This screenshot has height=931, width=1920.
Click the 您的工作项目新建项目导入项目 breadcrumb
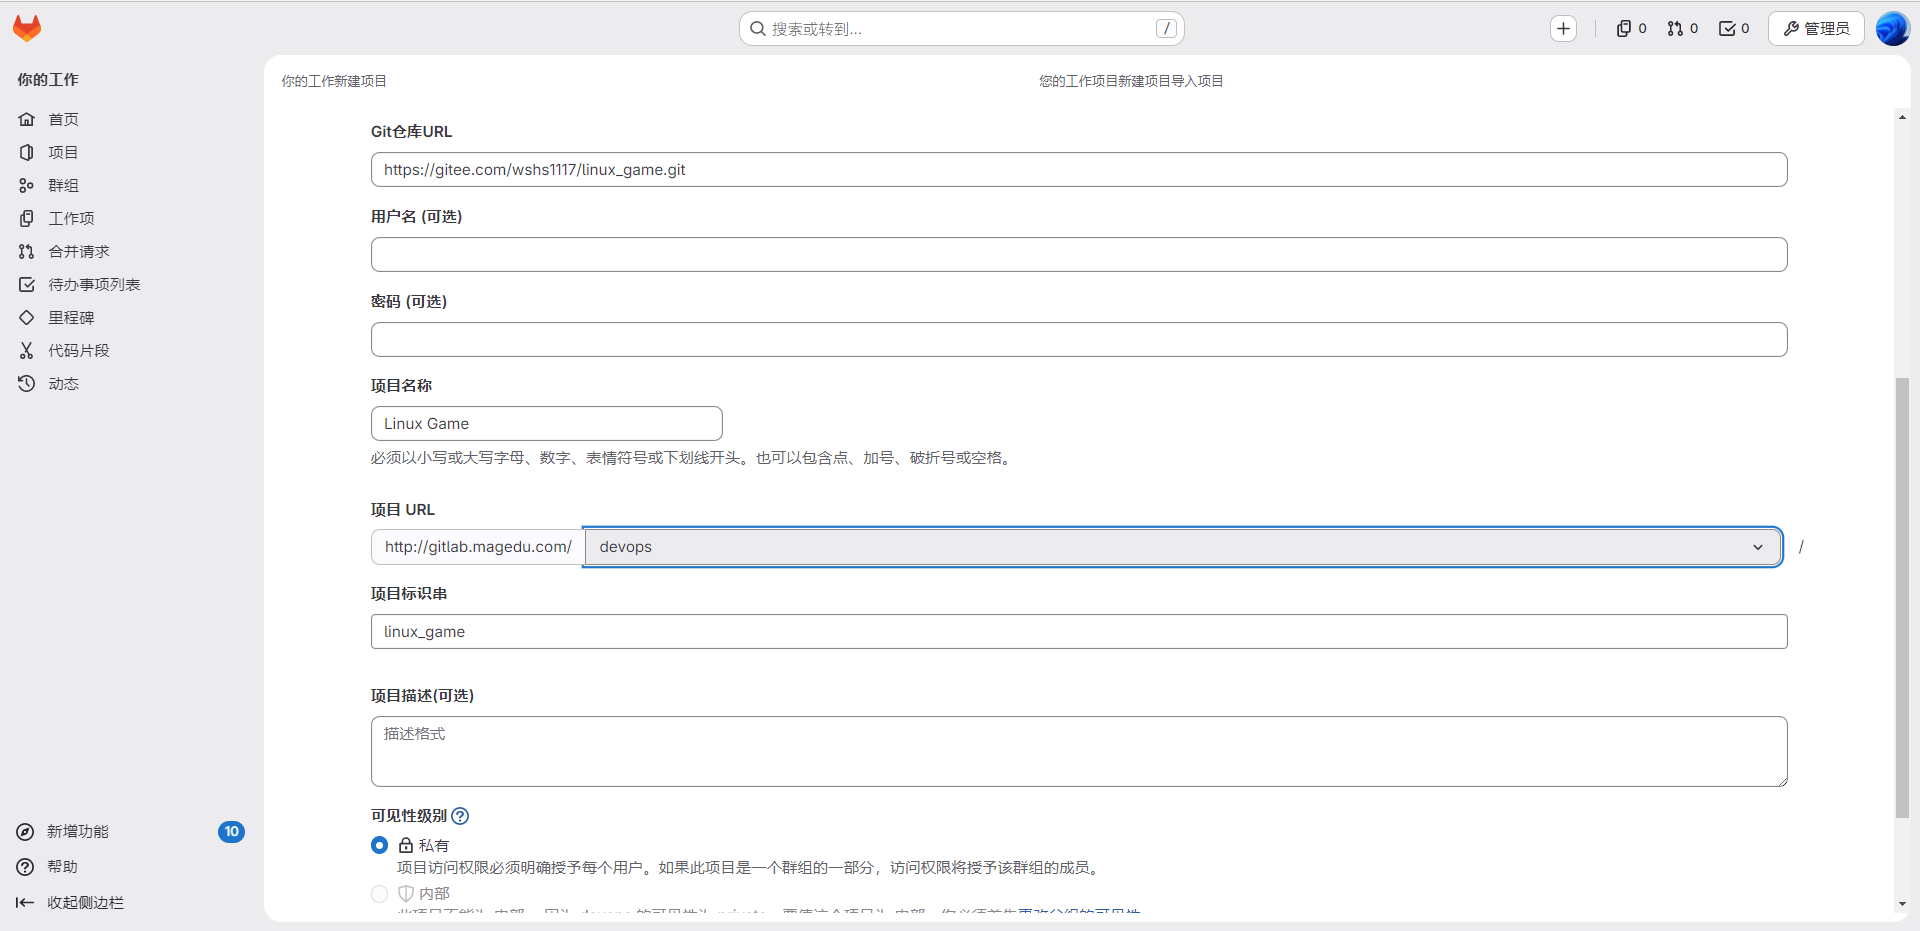(1131, 81)
